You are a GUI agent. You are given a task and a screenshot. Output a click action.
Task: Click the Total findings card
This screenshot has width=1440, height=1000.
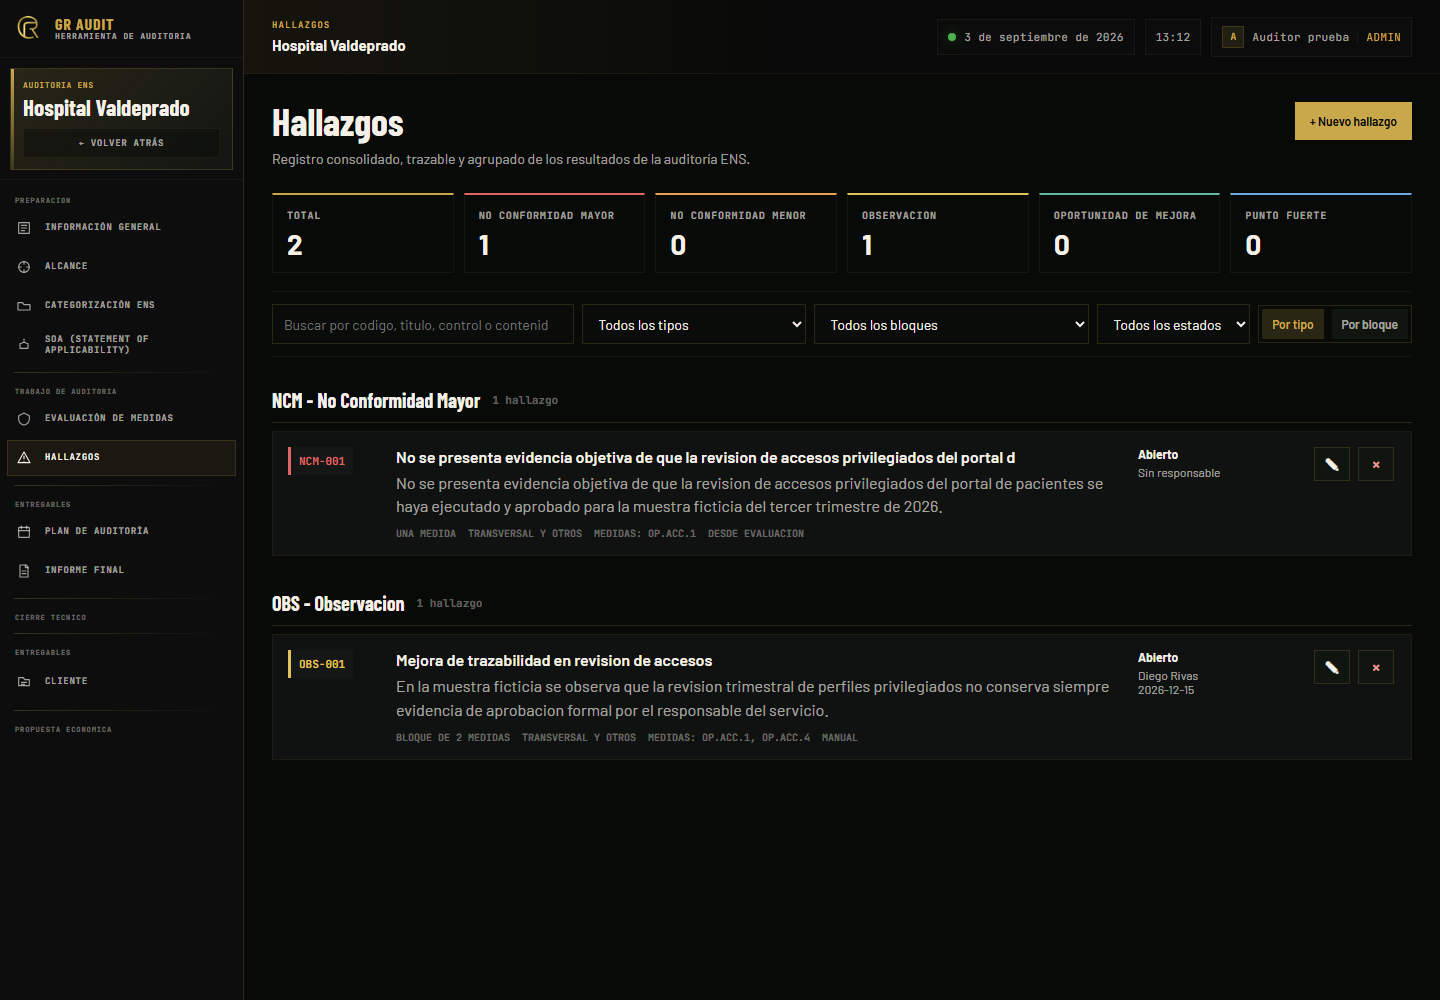[x=363, y=233]
